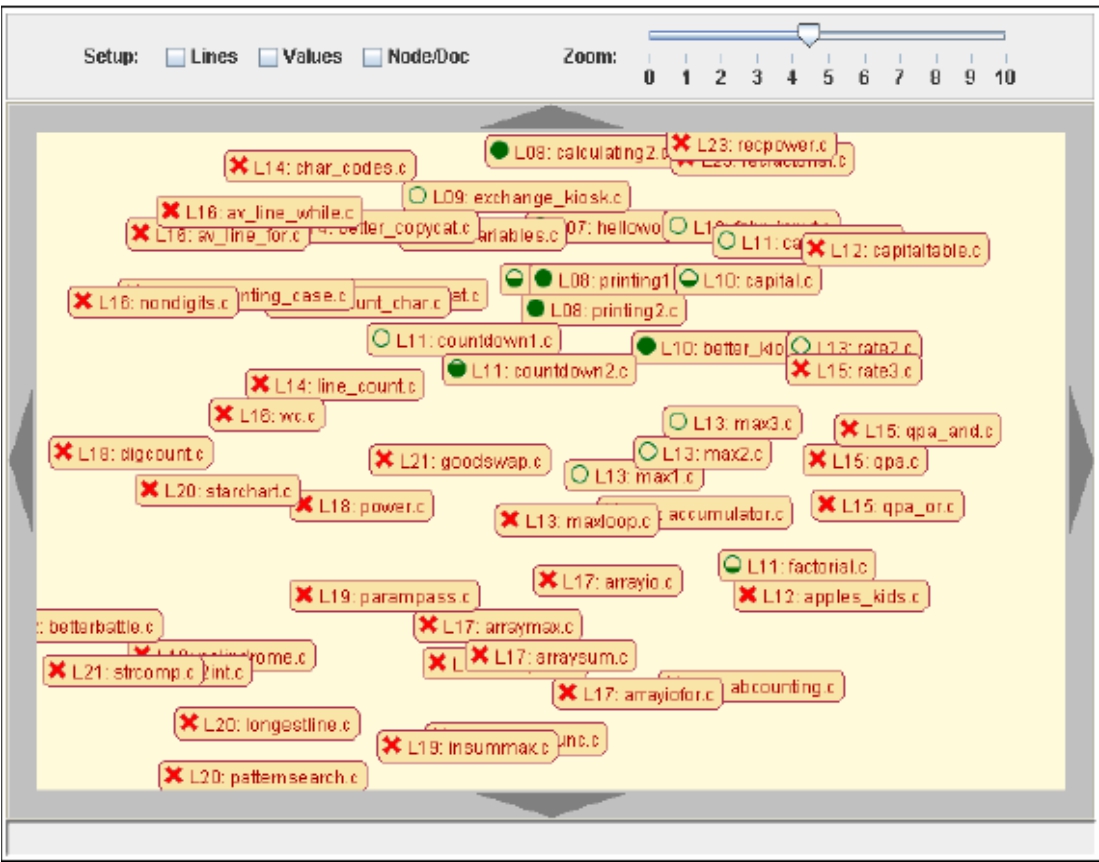Click red X icon of L16: av_line_while.c
Viewport: 1099px width, 862px height.
pos(170,210)
